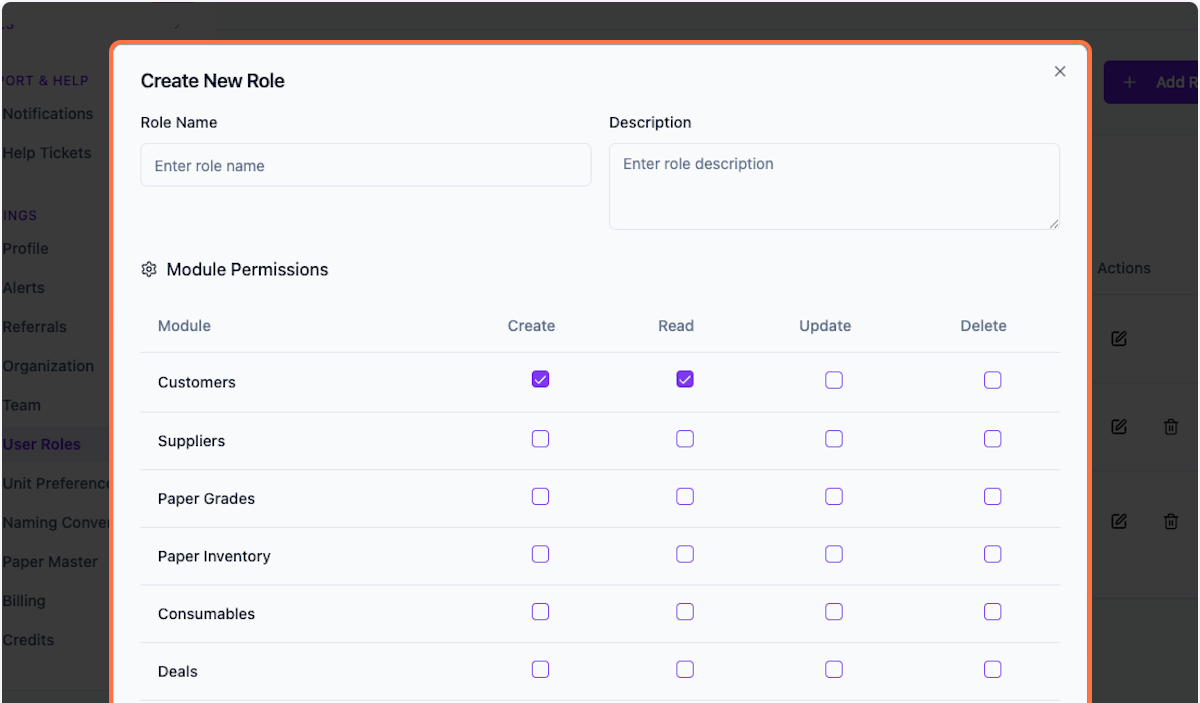Grant Delete permission for Deals
Viewport: 1200px width, 703px height.
click(x=992, y=669)
